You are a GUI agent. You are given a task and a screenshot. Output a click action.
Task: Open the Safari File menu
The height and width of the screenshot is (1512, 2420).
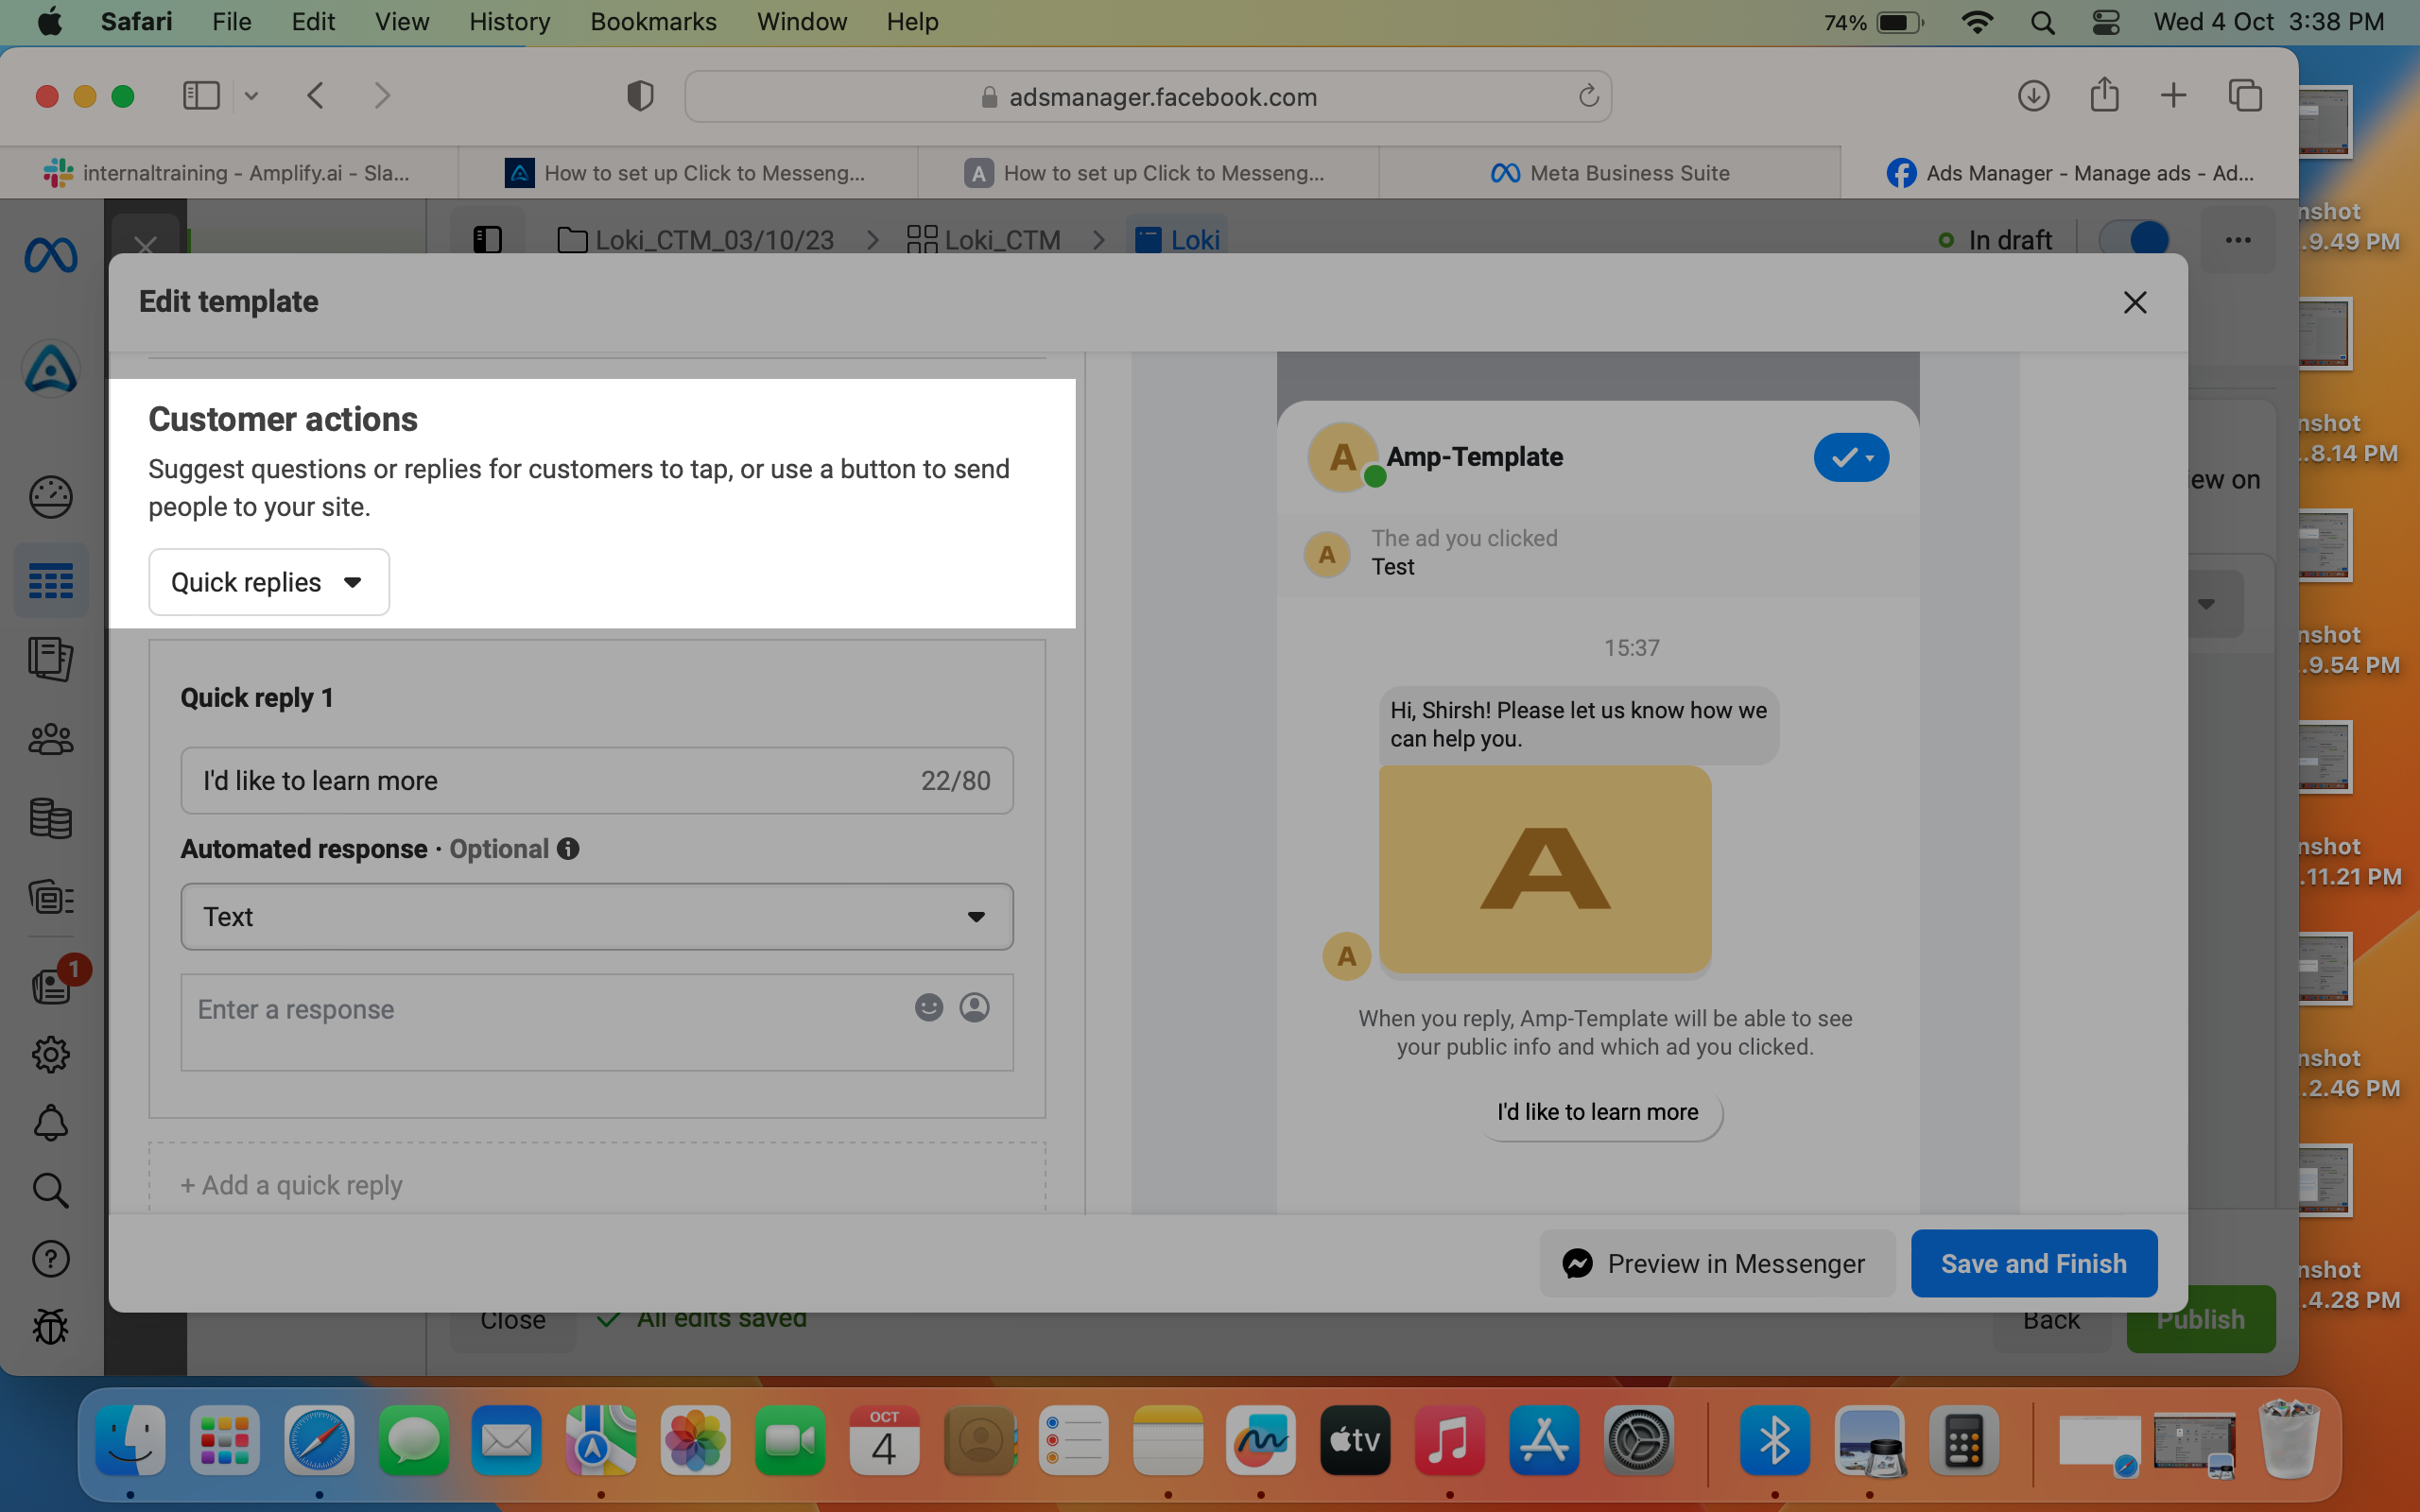[x=231, y=22]
